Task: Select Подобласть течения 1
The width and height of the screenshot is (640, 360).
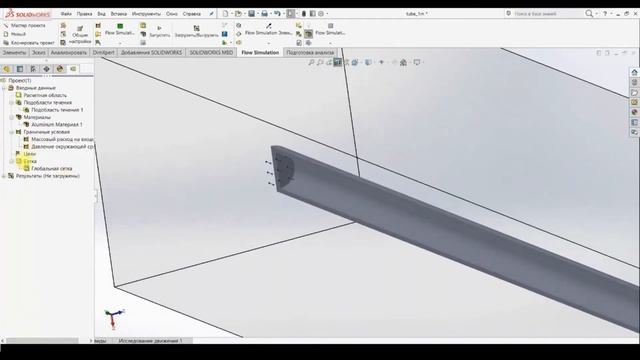Action: [57, 110]
